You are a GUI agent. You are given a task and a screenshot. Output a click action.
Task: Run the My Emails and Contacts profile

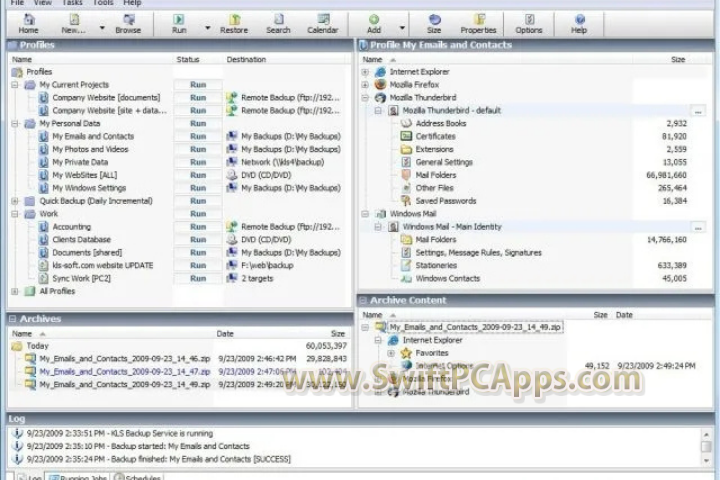(x=198, y=136)
